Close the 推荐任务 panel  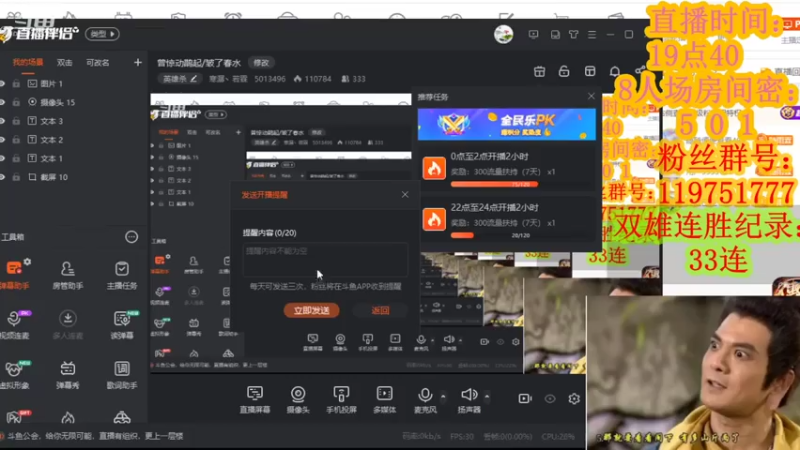(591, 96)
